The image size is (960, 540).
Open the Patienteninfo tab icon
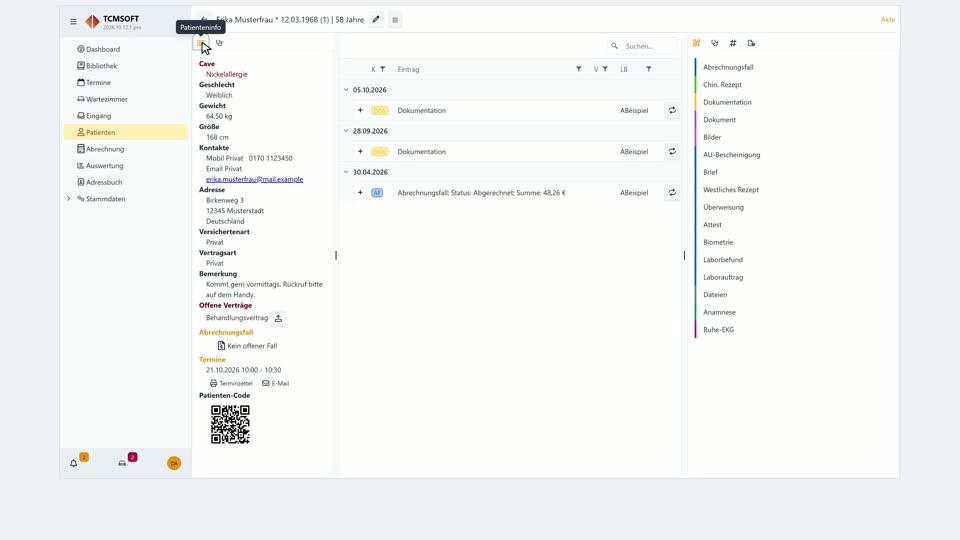tap(200, 43)
